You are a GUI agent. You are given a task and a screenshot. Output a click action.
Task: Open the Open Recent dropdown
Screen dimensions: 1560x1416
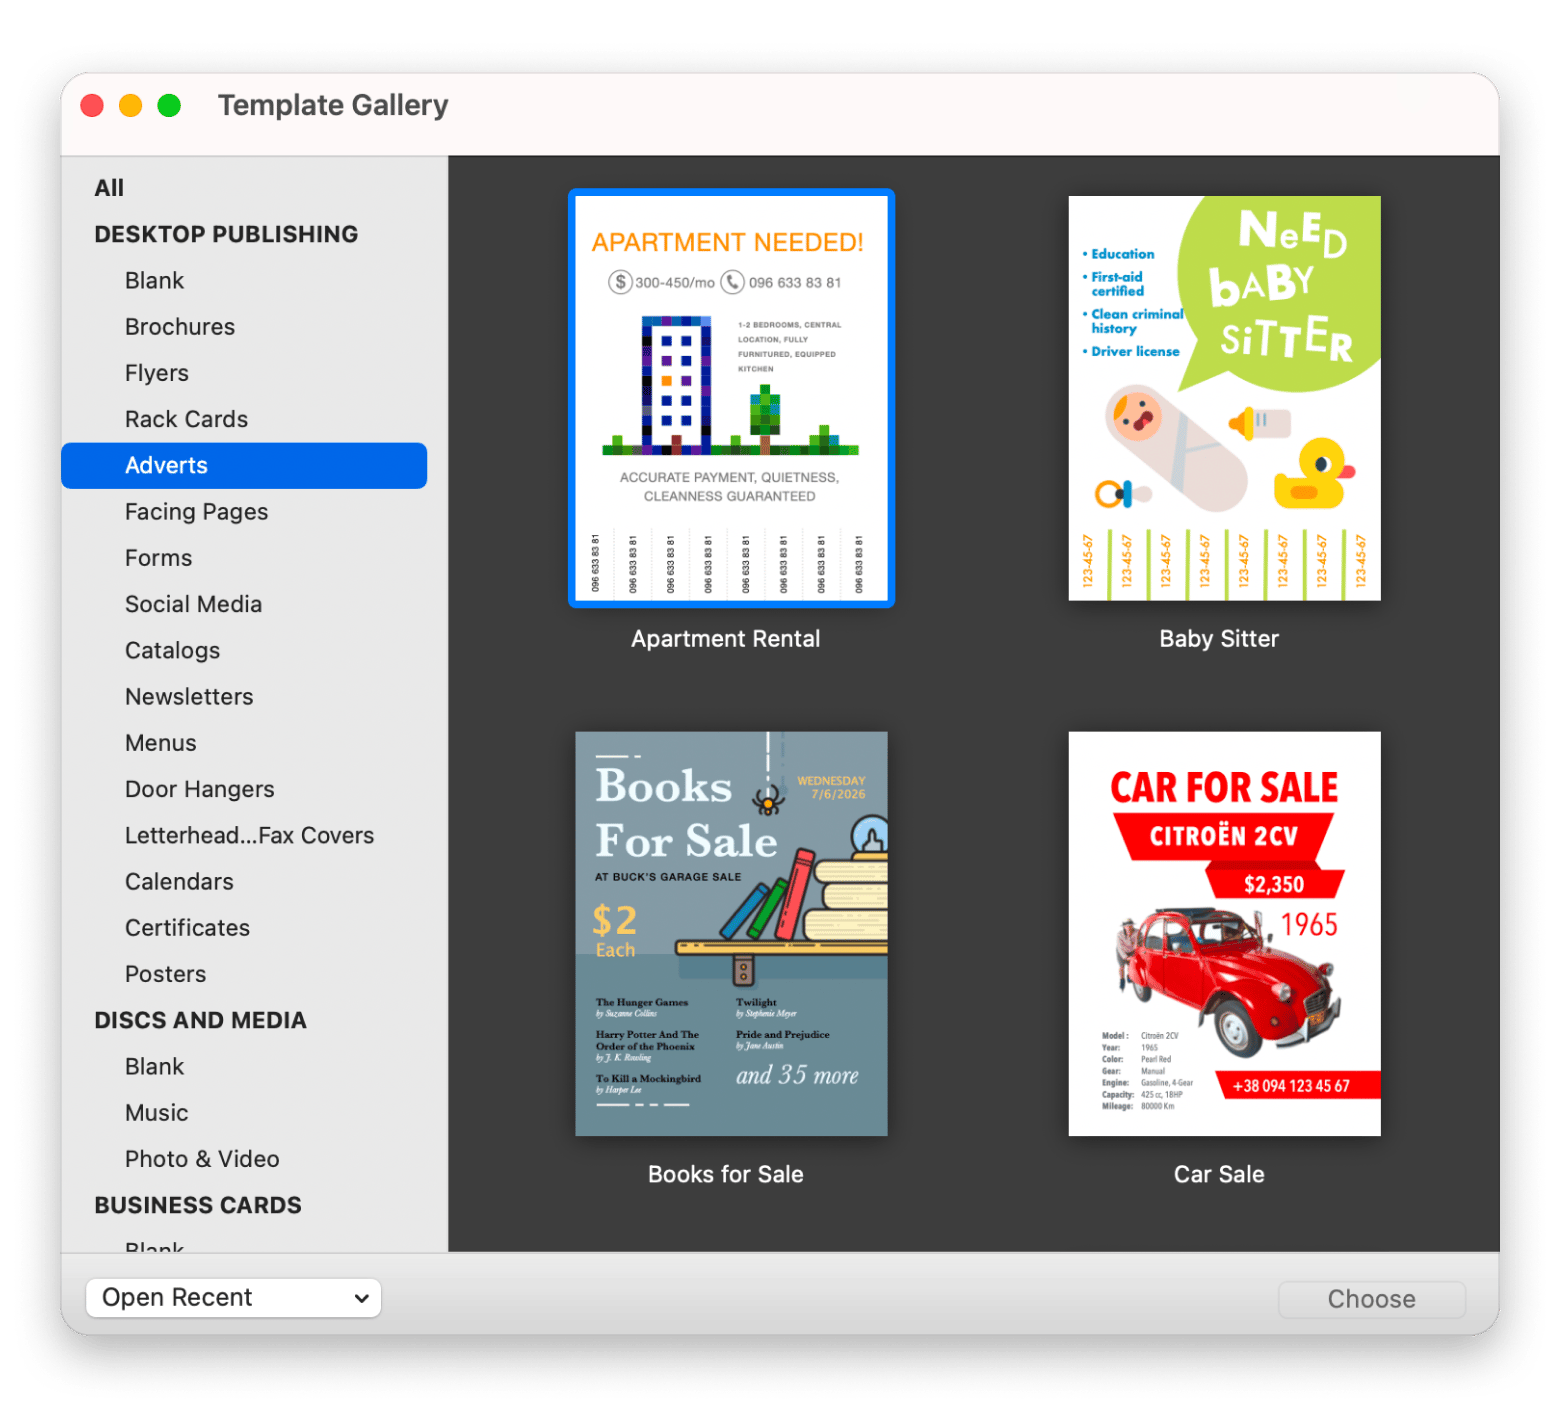tap(233, 1298)
